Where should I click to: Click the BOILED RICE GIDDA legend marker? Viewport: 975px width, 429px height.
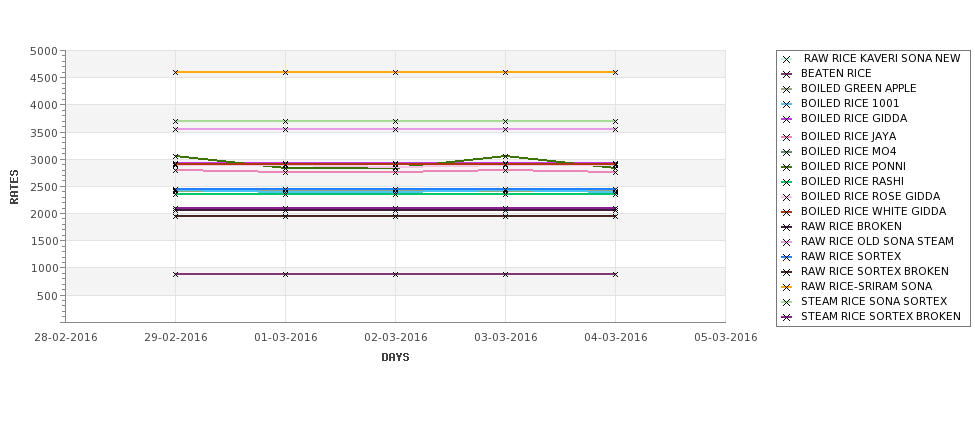point(787,119)
